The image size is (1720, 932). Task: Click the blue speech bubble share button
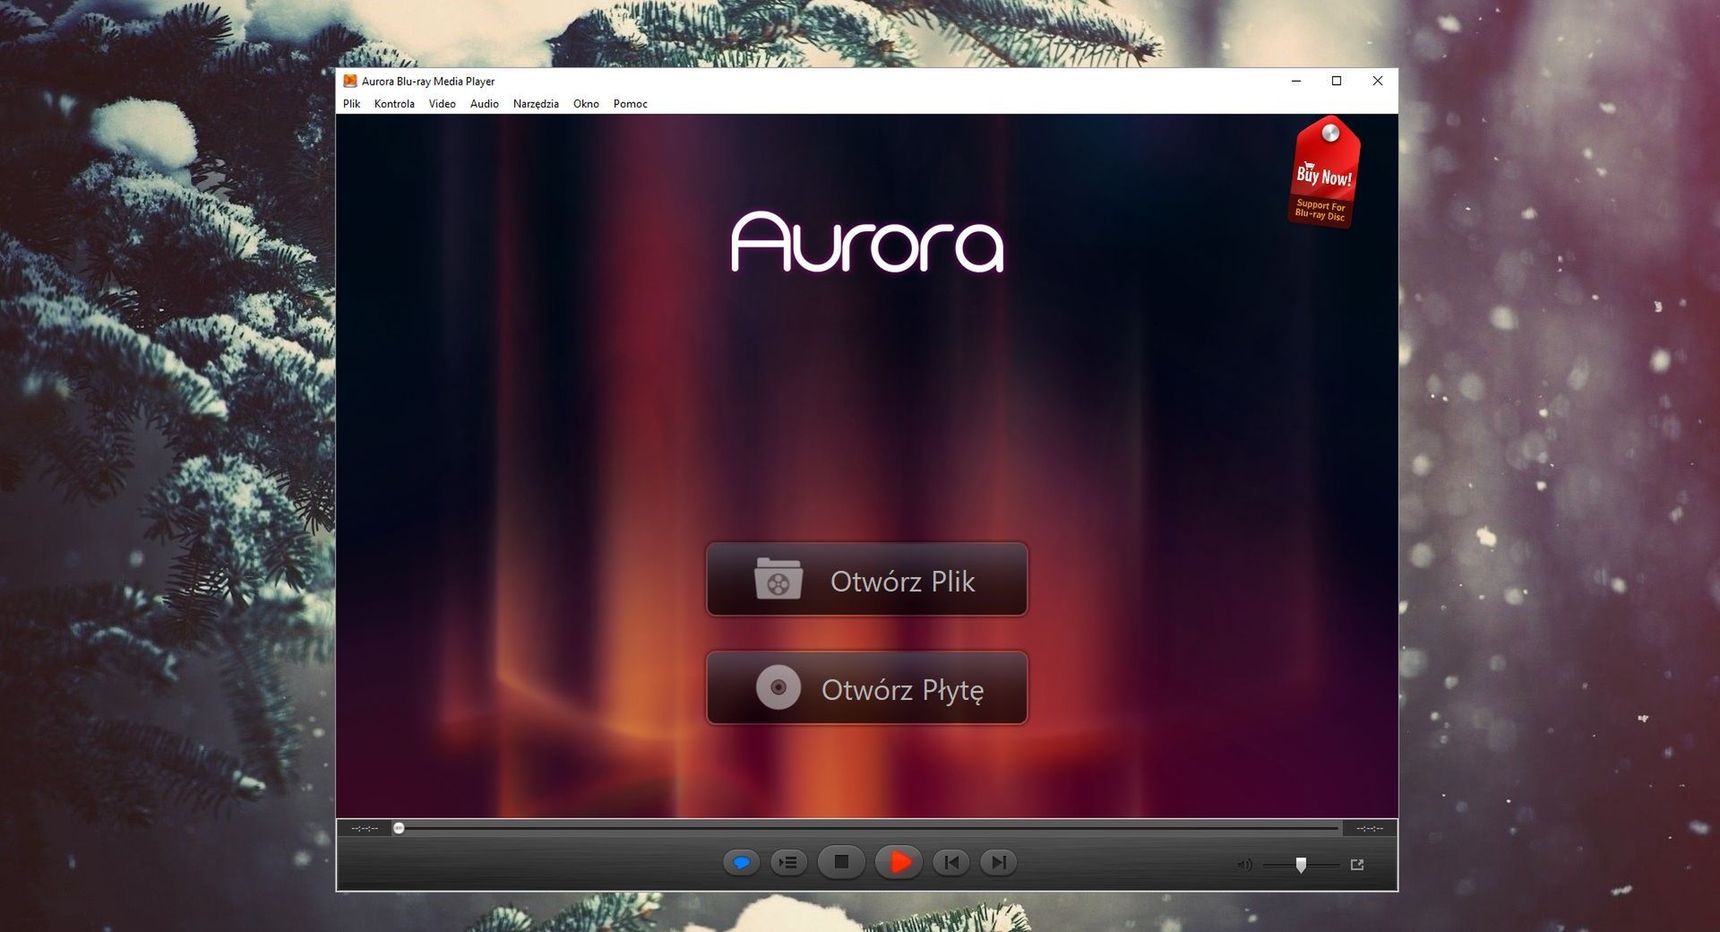(741, 862)
